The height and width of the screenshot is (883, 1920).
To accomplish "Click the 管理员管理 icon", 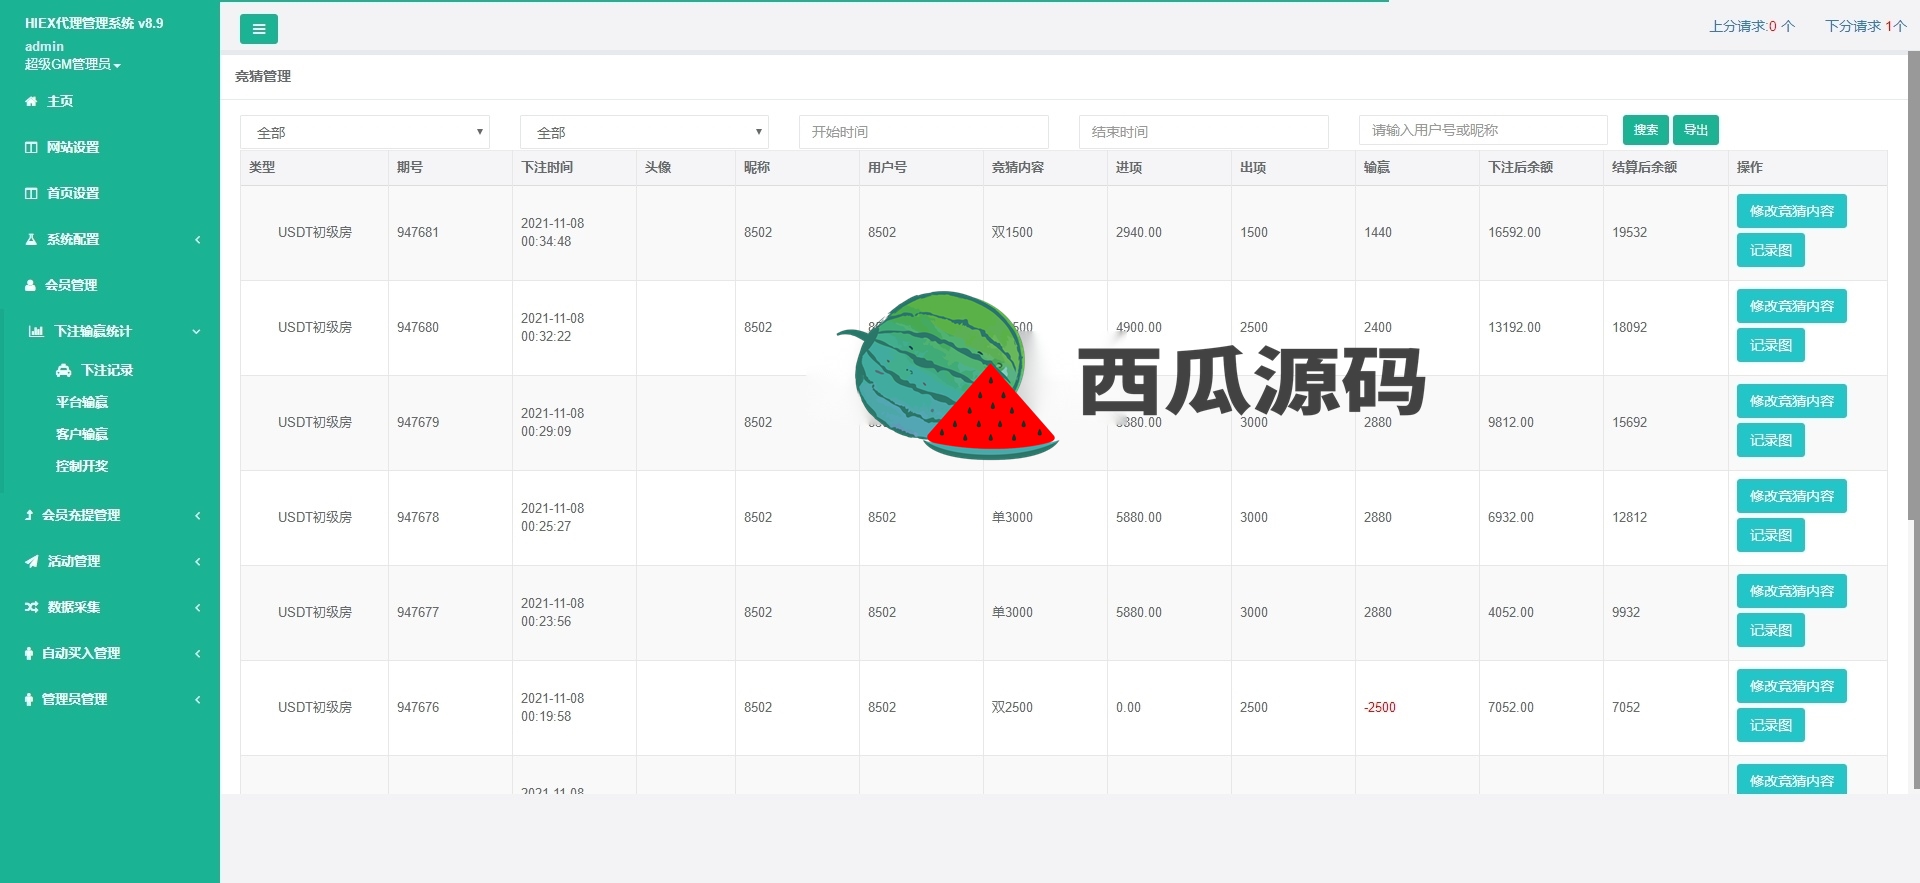I will (x=29, y=699).
